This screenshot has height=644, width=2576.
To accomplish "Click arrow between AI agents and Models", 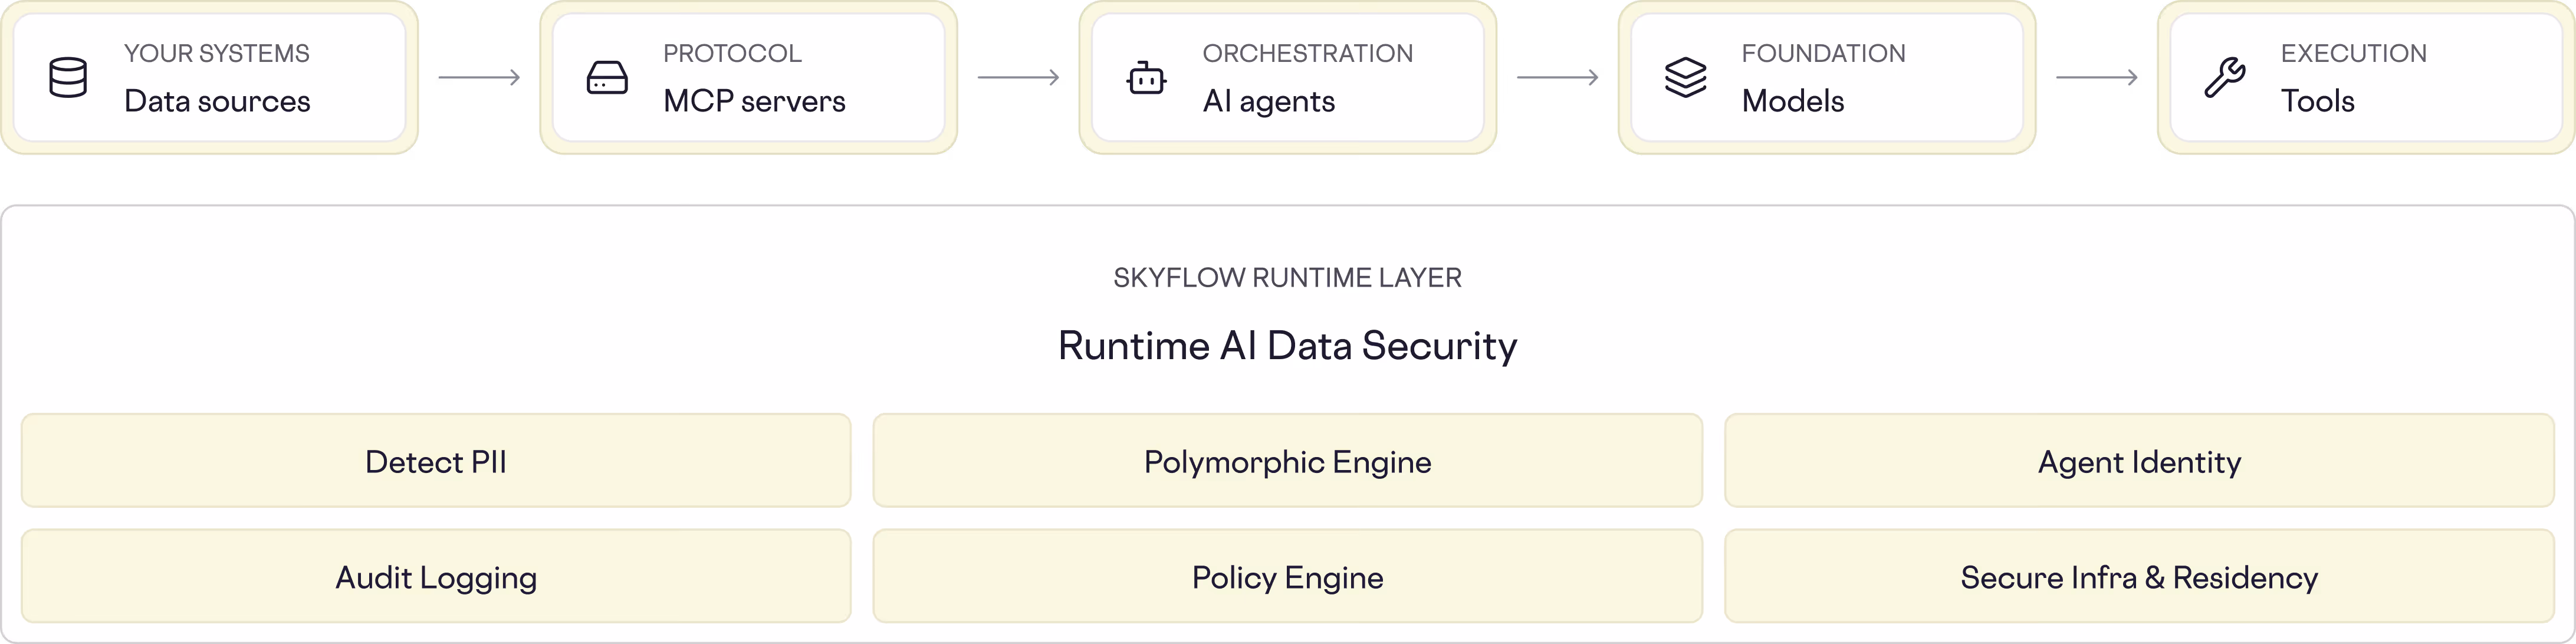I will [x=1557, y=77].
